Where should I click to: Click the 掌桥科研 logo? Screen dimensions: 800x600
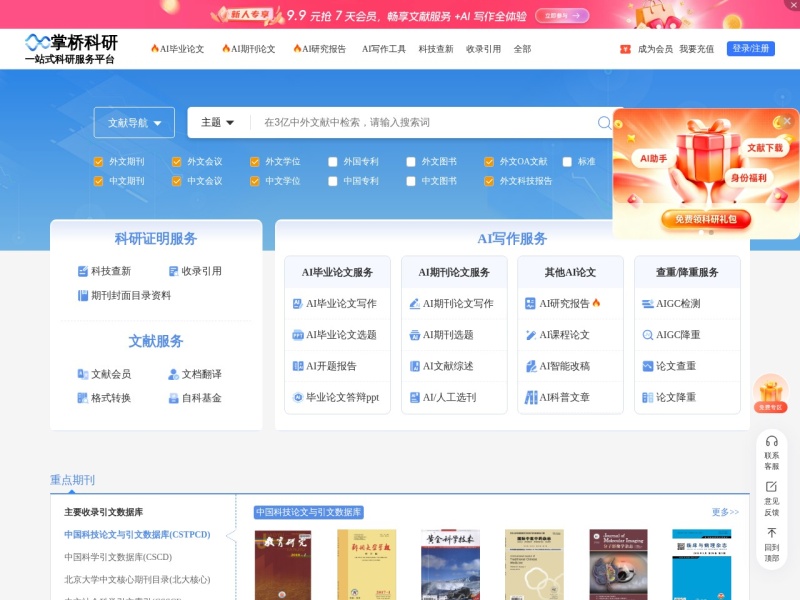pos(71,49)
